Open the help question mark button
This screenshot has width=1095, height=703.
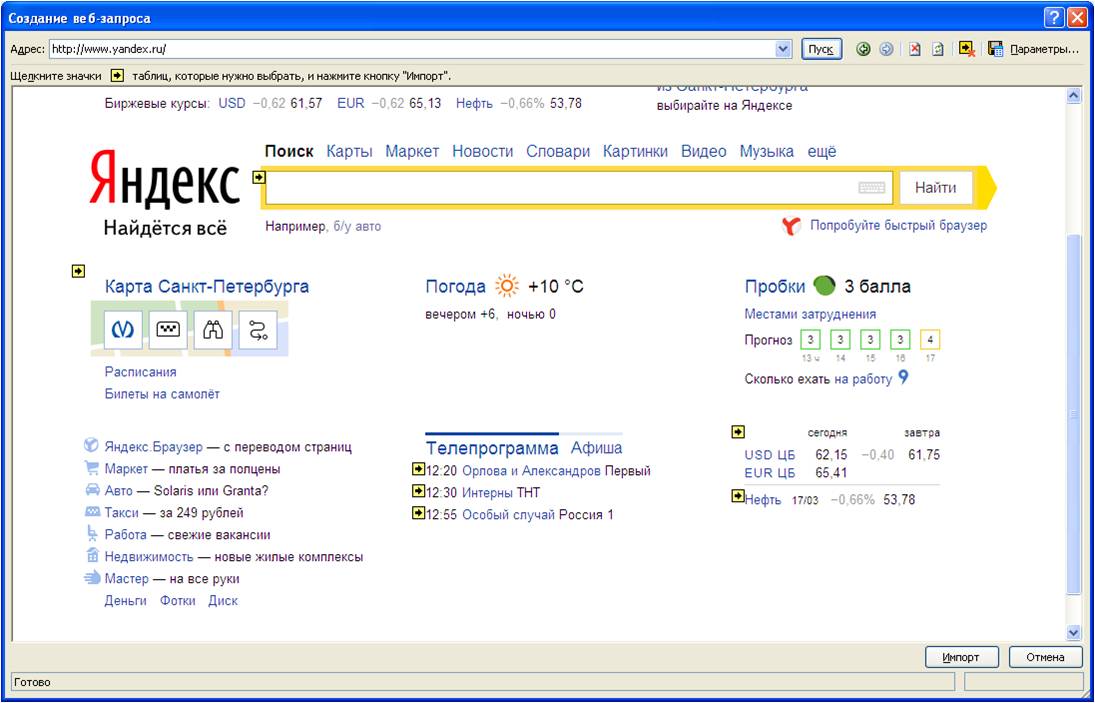click(1054, 18)
